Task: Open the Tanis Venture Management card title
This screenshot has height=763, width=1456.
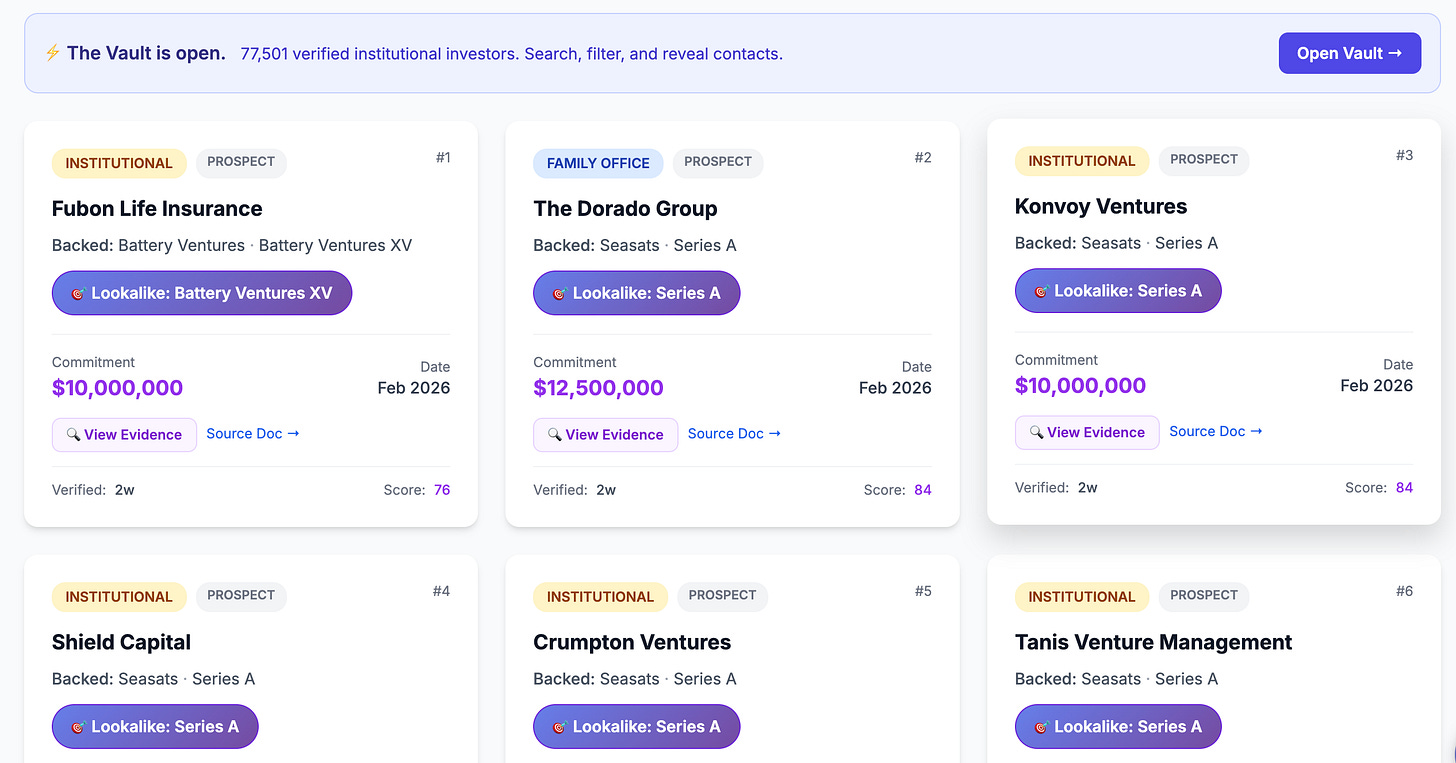Action: point(1153,642)
